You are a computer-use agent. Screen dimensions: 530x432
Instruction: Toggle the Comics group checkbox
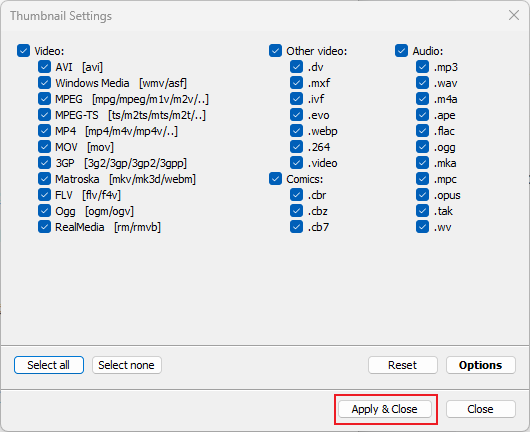pos(275,179)
